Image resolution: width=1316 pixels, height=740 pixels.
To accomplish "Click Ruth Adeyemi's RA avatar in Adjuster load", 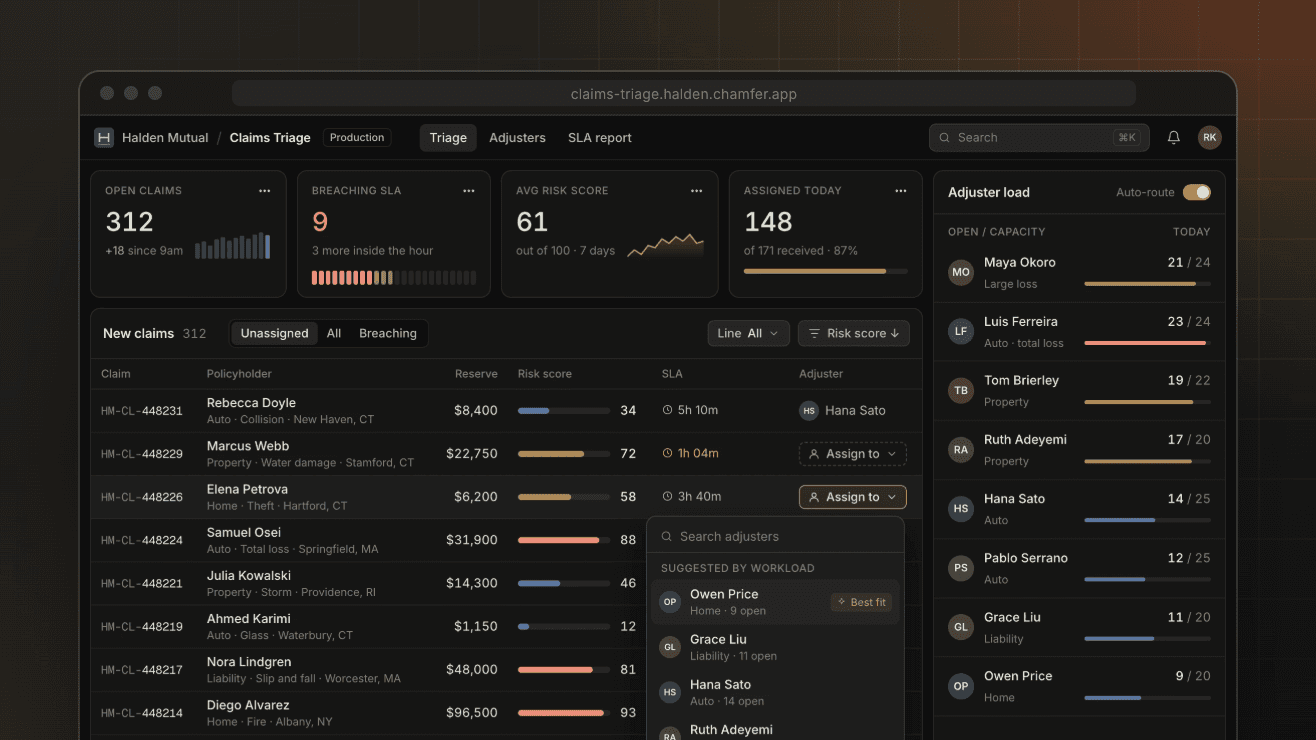I will click(961, 450).
